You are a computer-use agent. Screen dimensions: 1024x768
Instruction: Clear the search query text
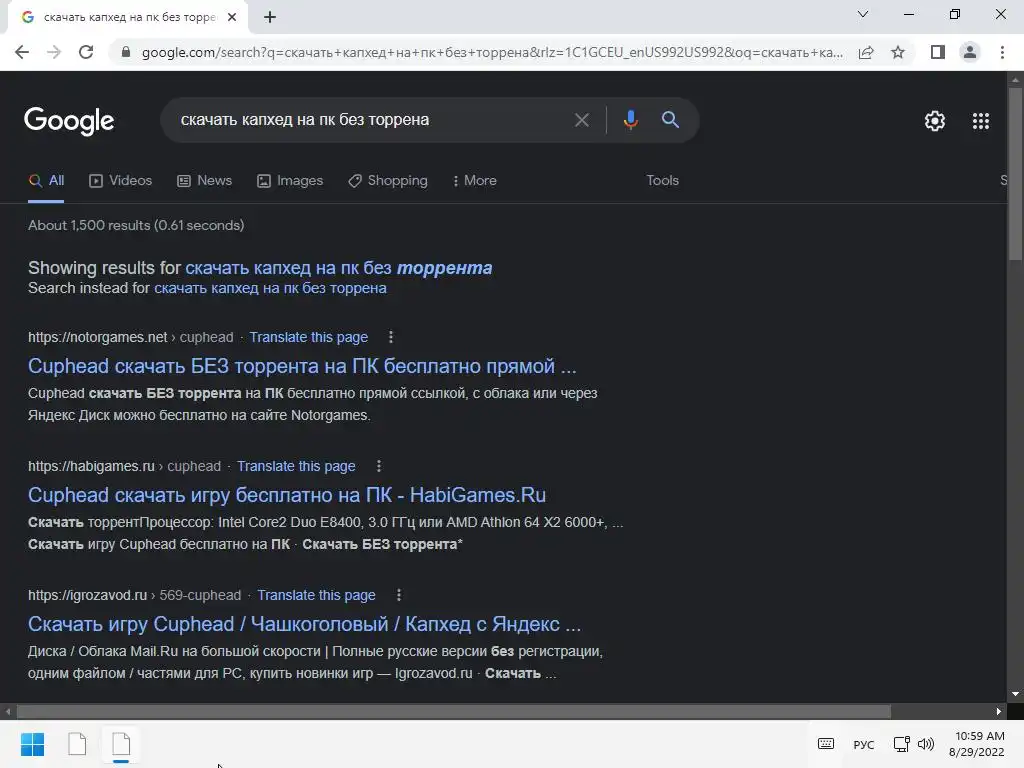tap(581, 120)
